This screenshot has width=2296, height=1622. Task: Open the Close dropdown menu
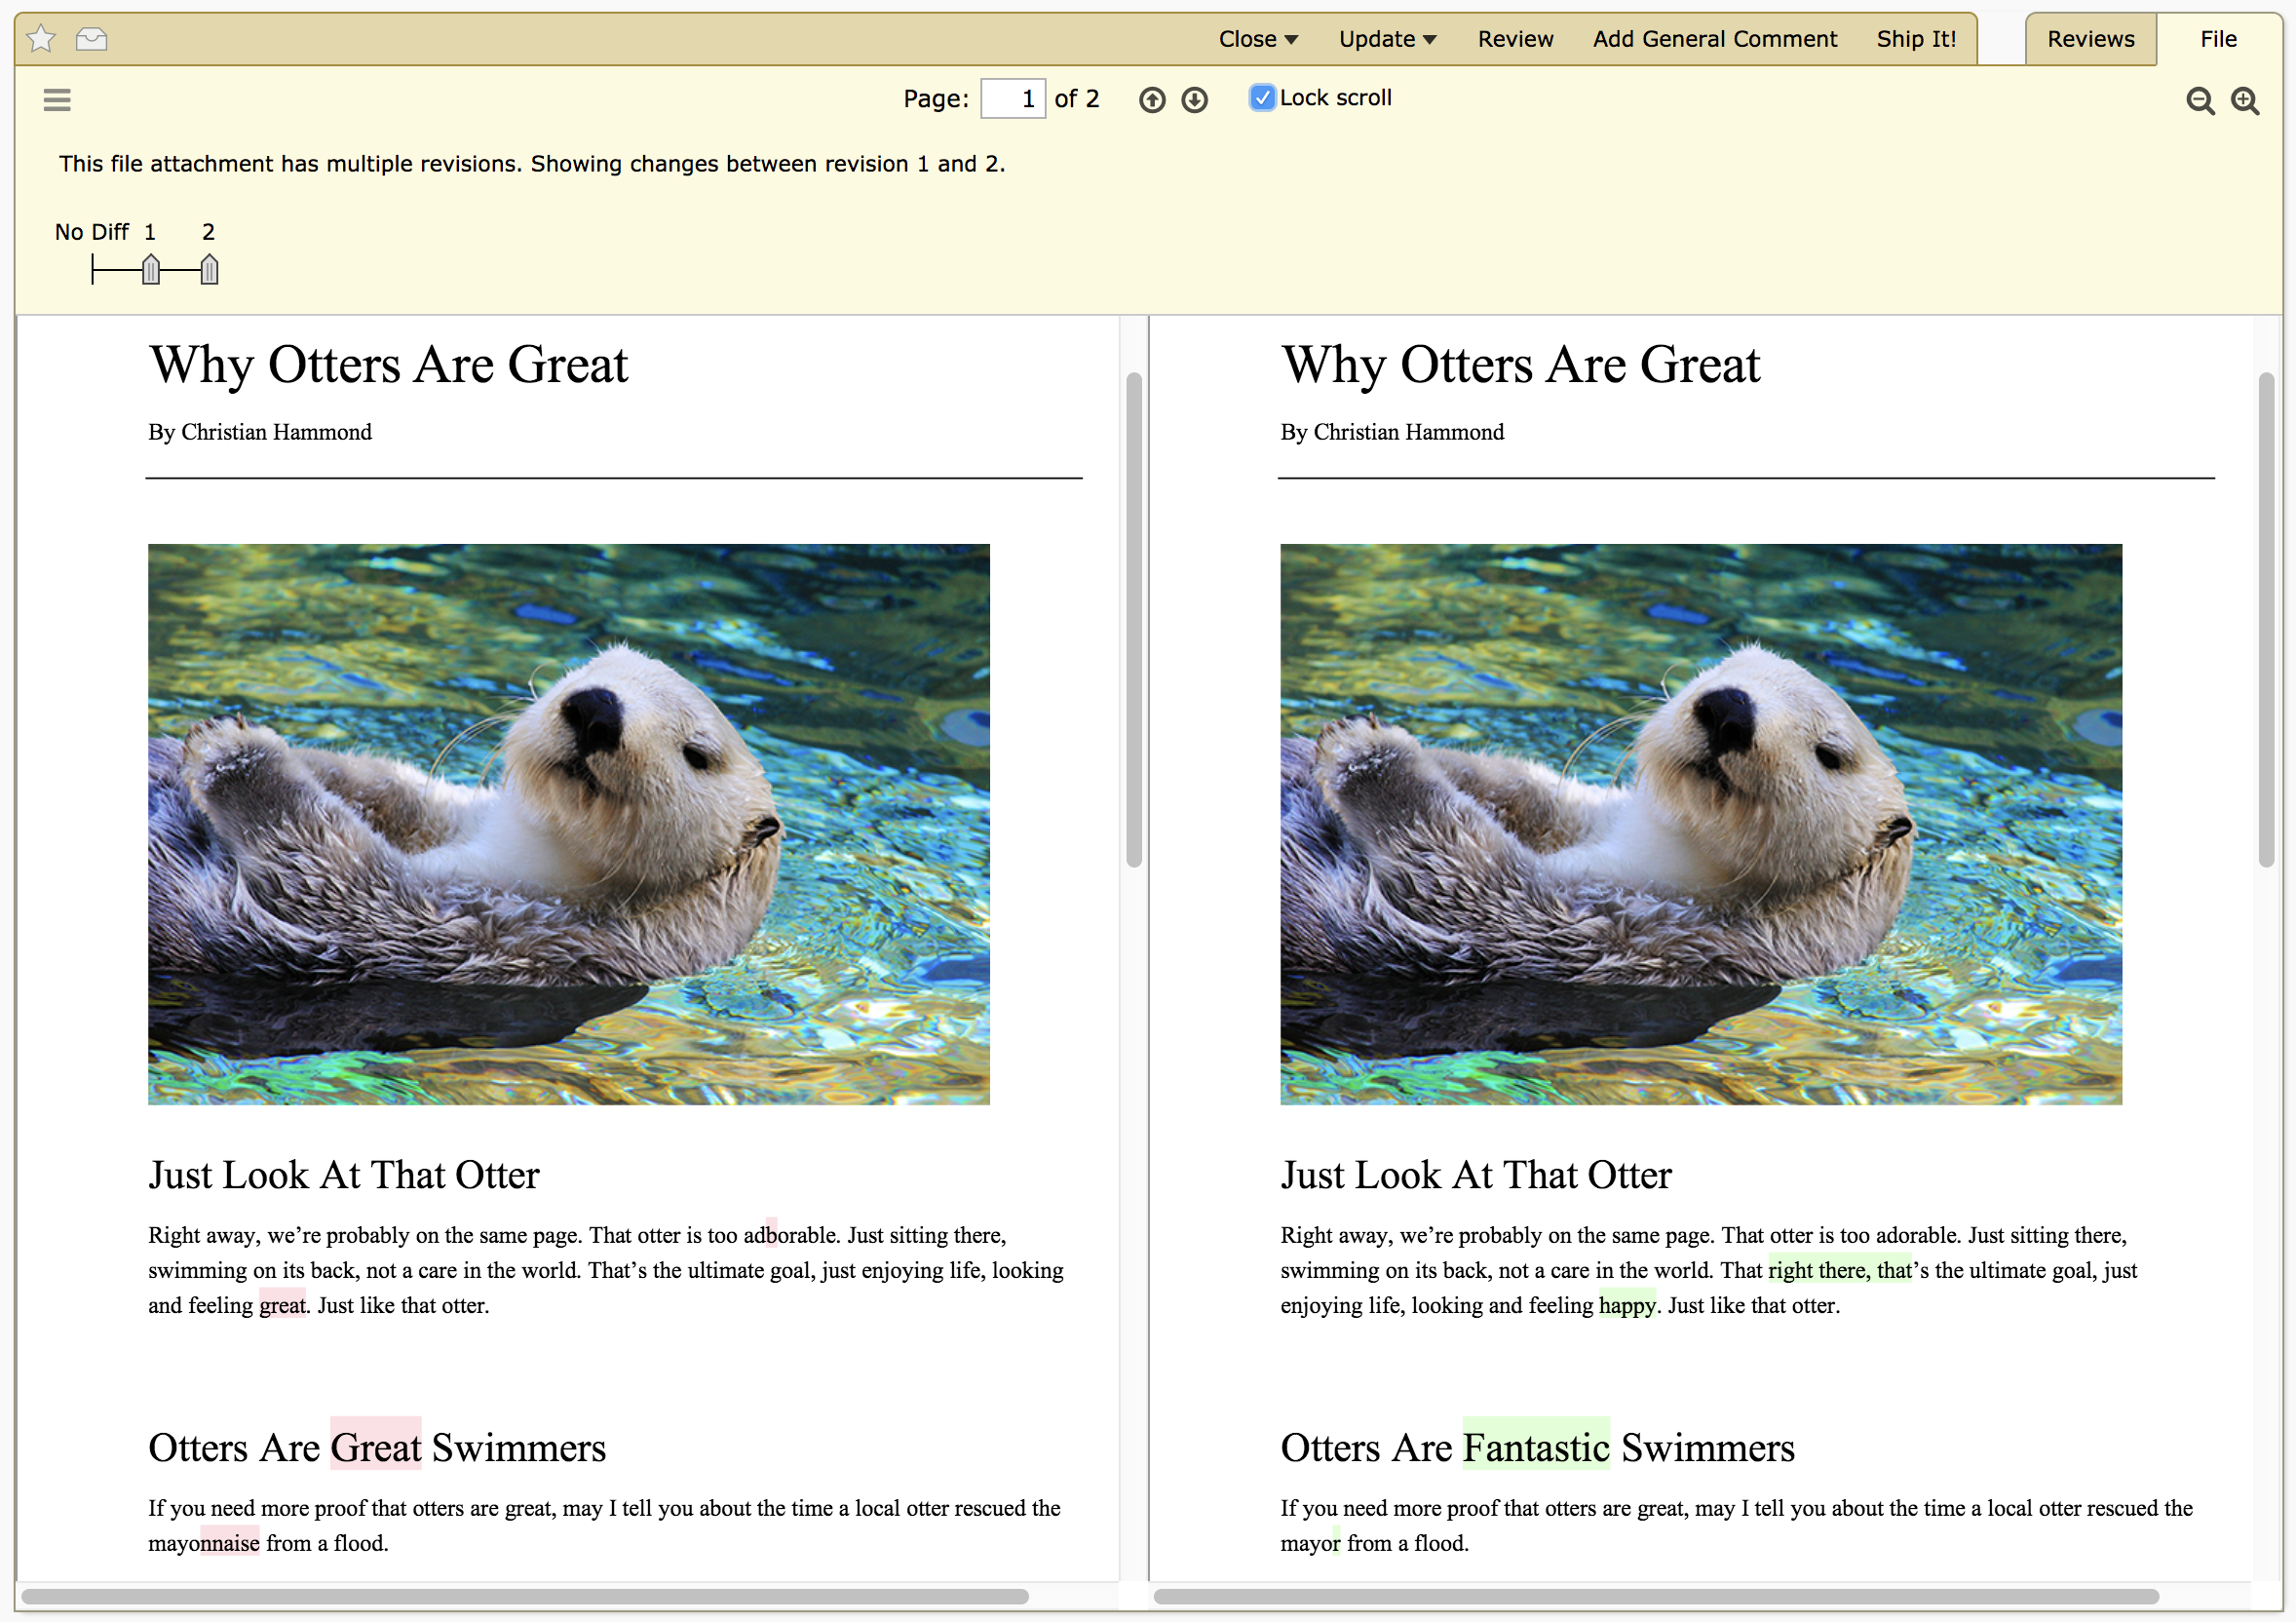coord(1258,39)
